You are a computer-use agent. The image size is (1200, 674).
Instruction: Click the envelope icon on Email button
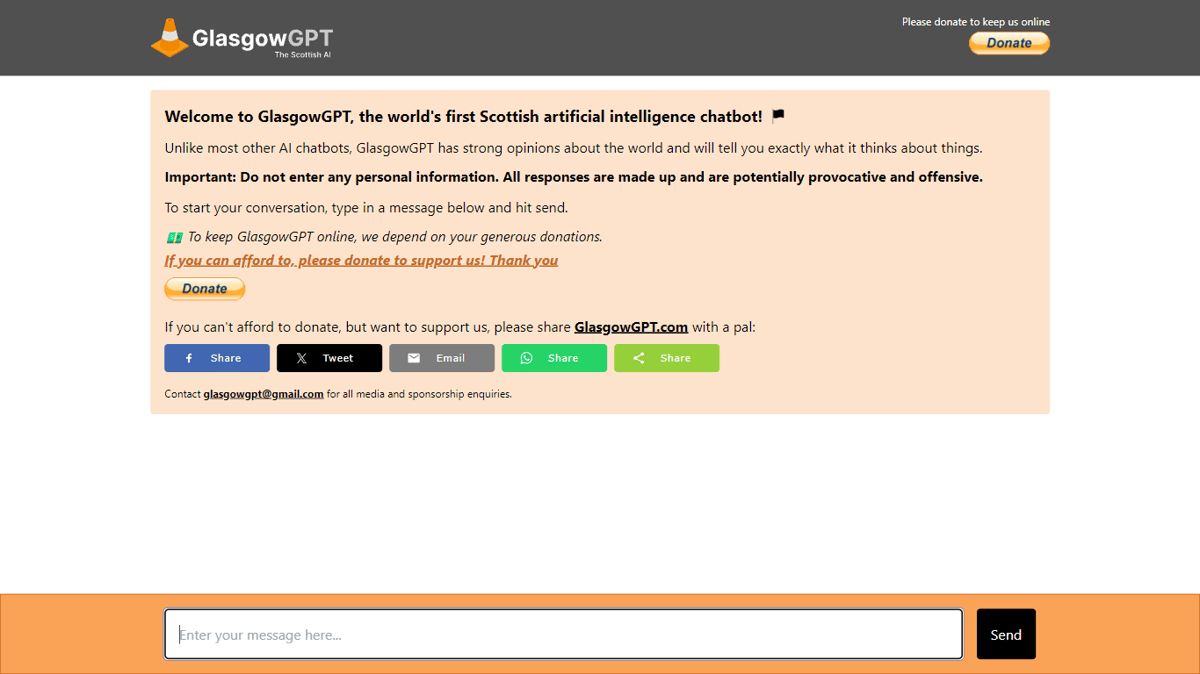[414, 358]
